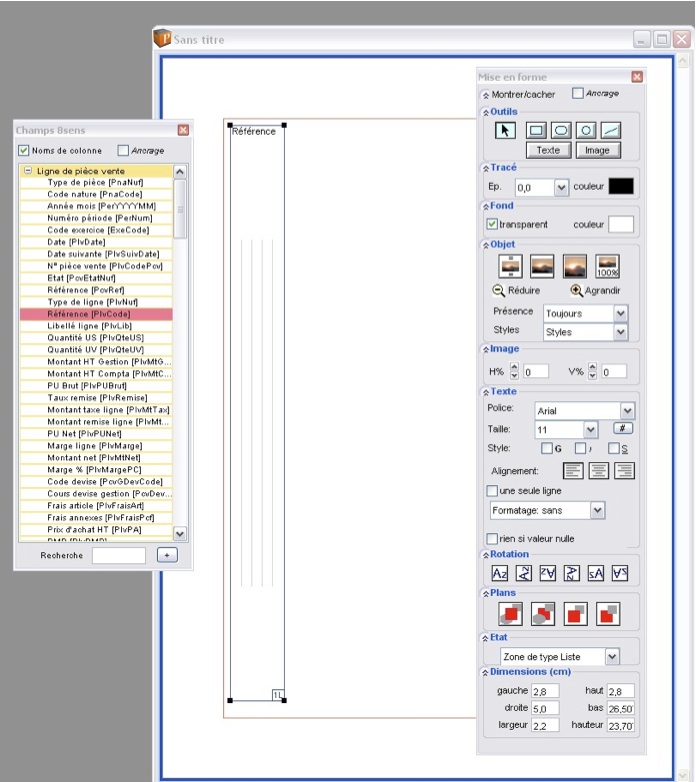This screenshot has width=696, height=782.
Task: Enable underline S style checkbox
Action: [614, 448]
